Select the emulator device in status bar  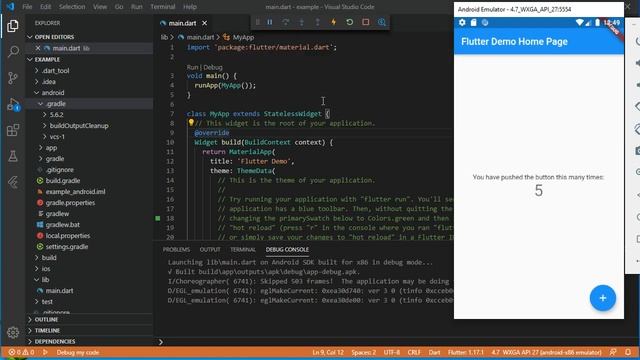[547, 352]
